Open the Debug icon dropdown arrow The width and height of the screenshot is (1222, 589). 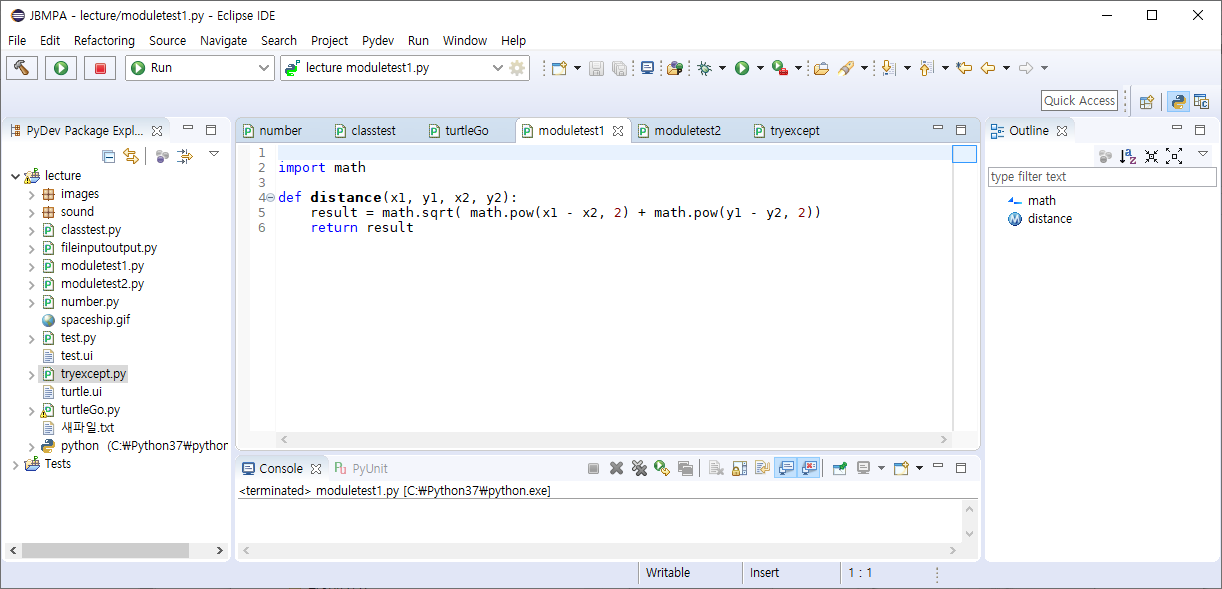pyautogui.click(x=722, y=68)
